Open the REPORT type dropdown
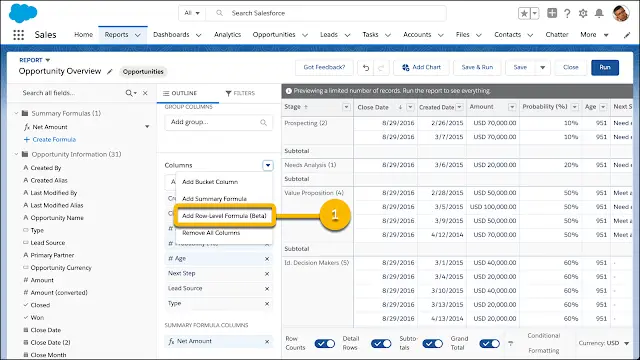This screenshot has width=640, height=360. [48, 60]
